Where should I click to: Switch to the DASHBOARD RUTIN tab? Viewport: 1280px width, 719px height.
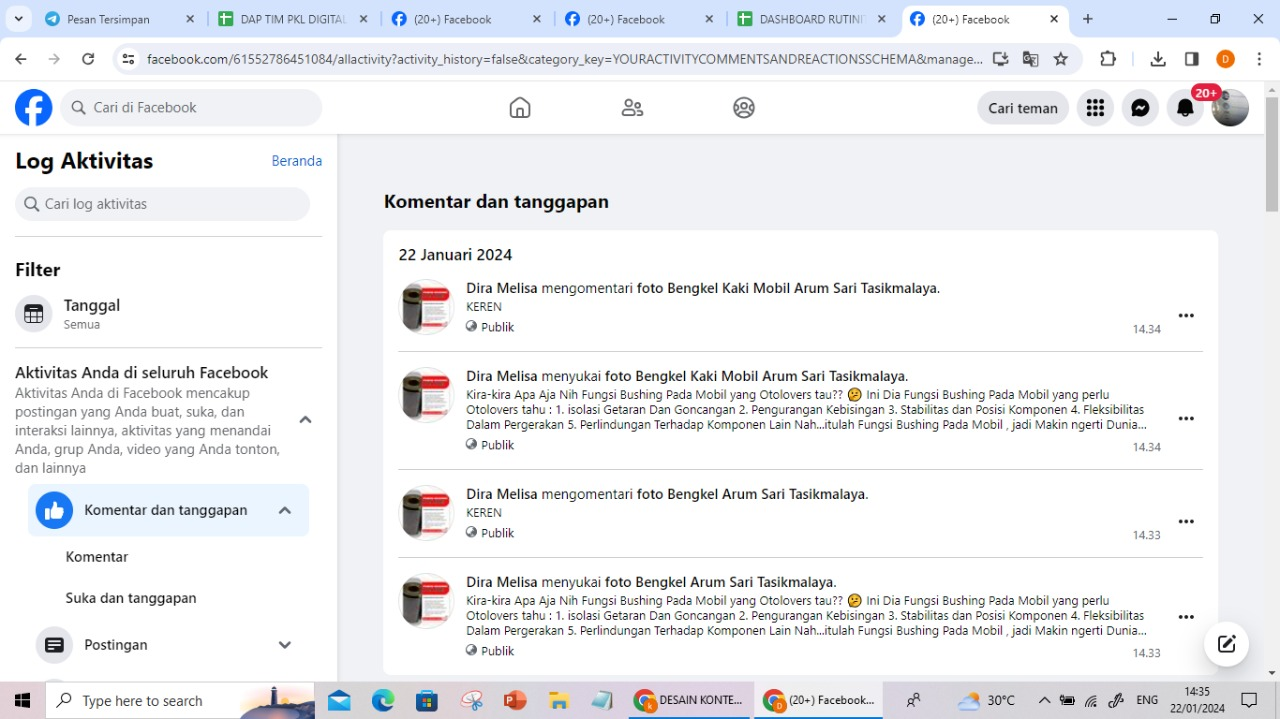pyautogui.click(x=813, y=19)
